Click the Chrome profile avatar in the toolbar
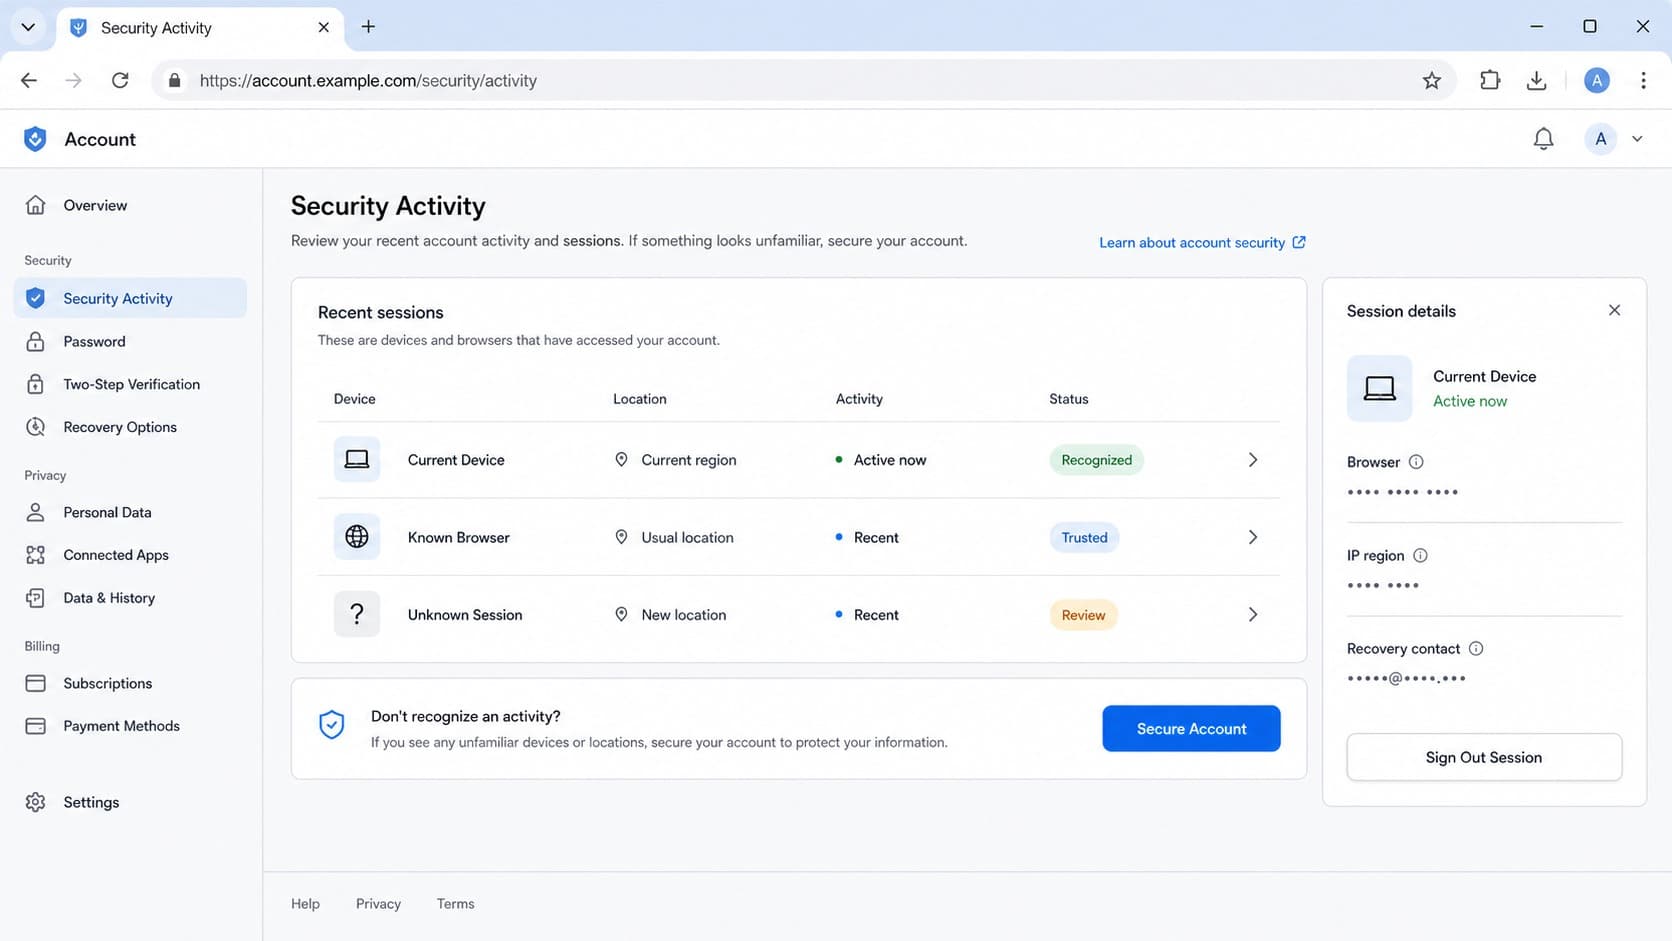The height and width of the screenshot is (941, 1672). (x=1597, y=80)
